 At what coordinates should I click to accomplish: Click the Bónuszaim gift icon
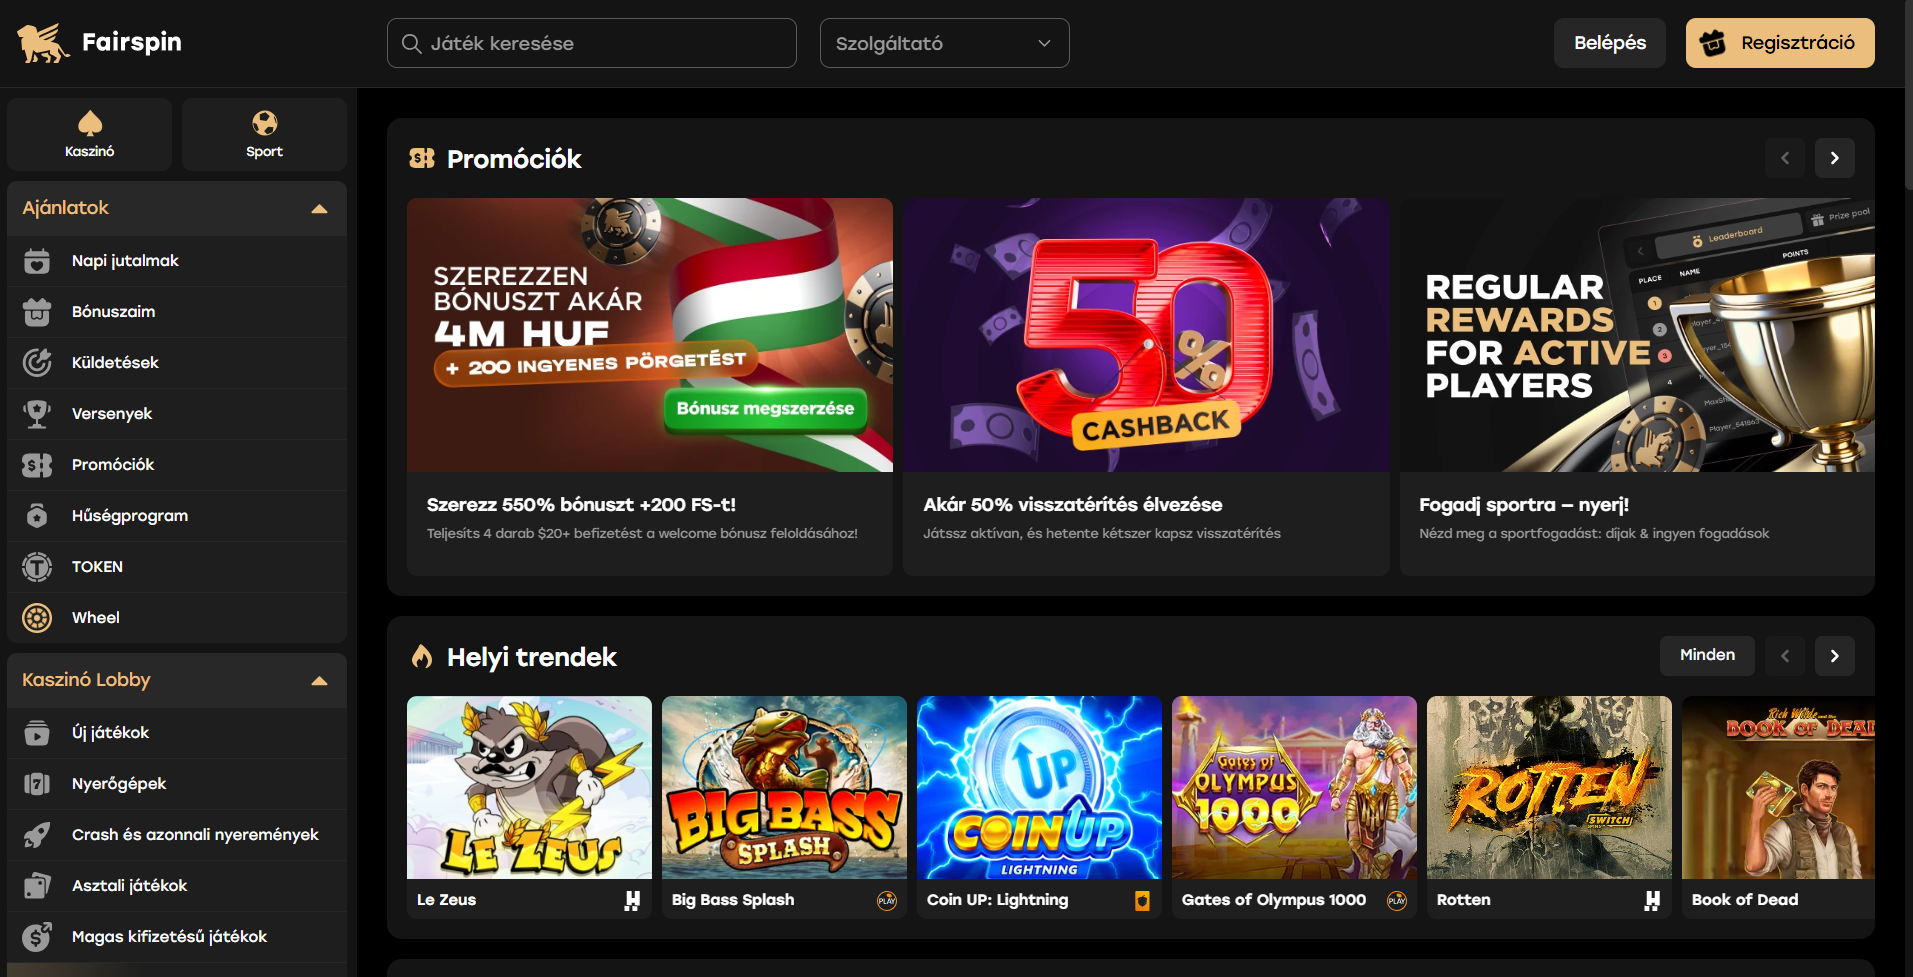point(37,312)
